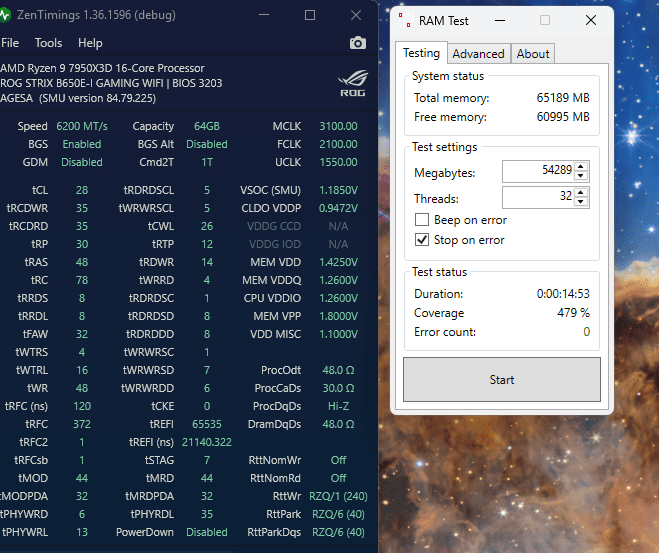Click the MEM VDD value 1.4250V
The width and height of the screenshot is (659, 553).
tap(338, 262)
